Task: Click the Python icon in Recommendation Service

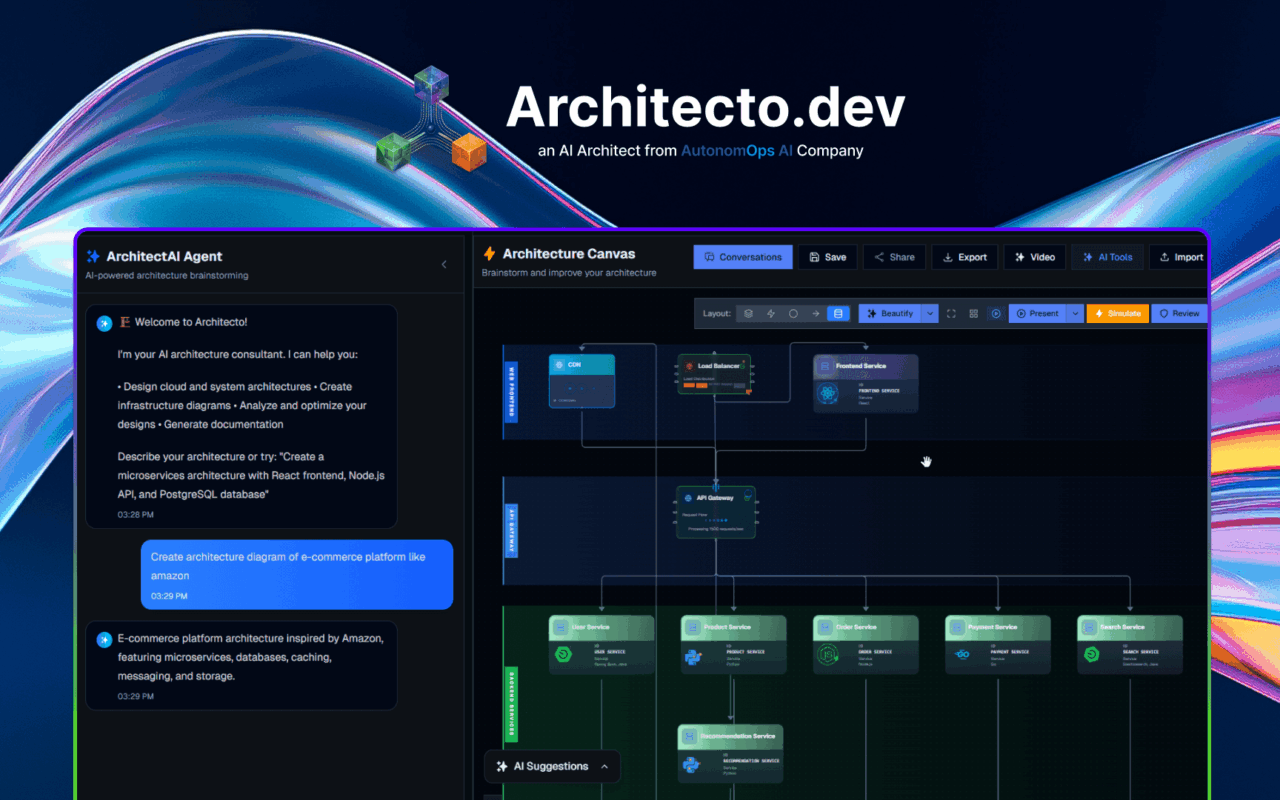Action: point(690,765)
